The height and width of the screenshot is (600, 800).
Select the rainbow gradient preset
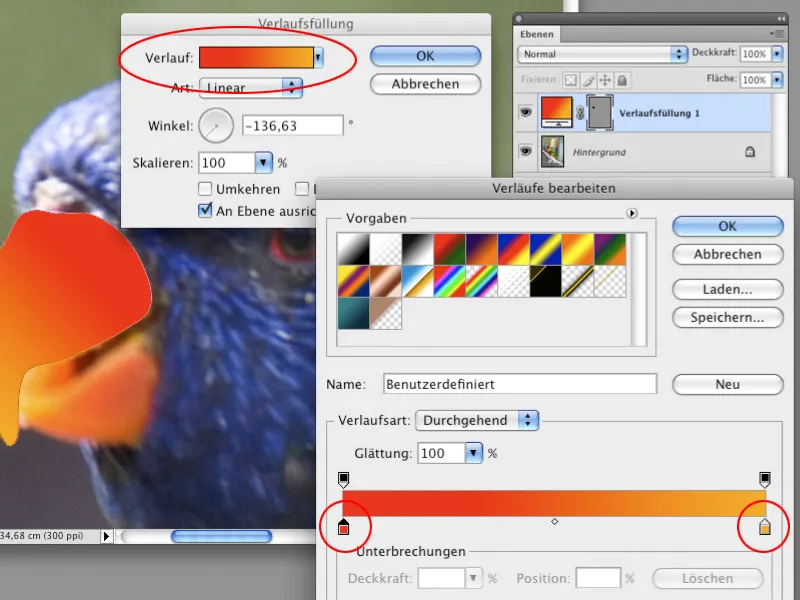(450, 281)
